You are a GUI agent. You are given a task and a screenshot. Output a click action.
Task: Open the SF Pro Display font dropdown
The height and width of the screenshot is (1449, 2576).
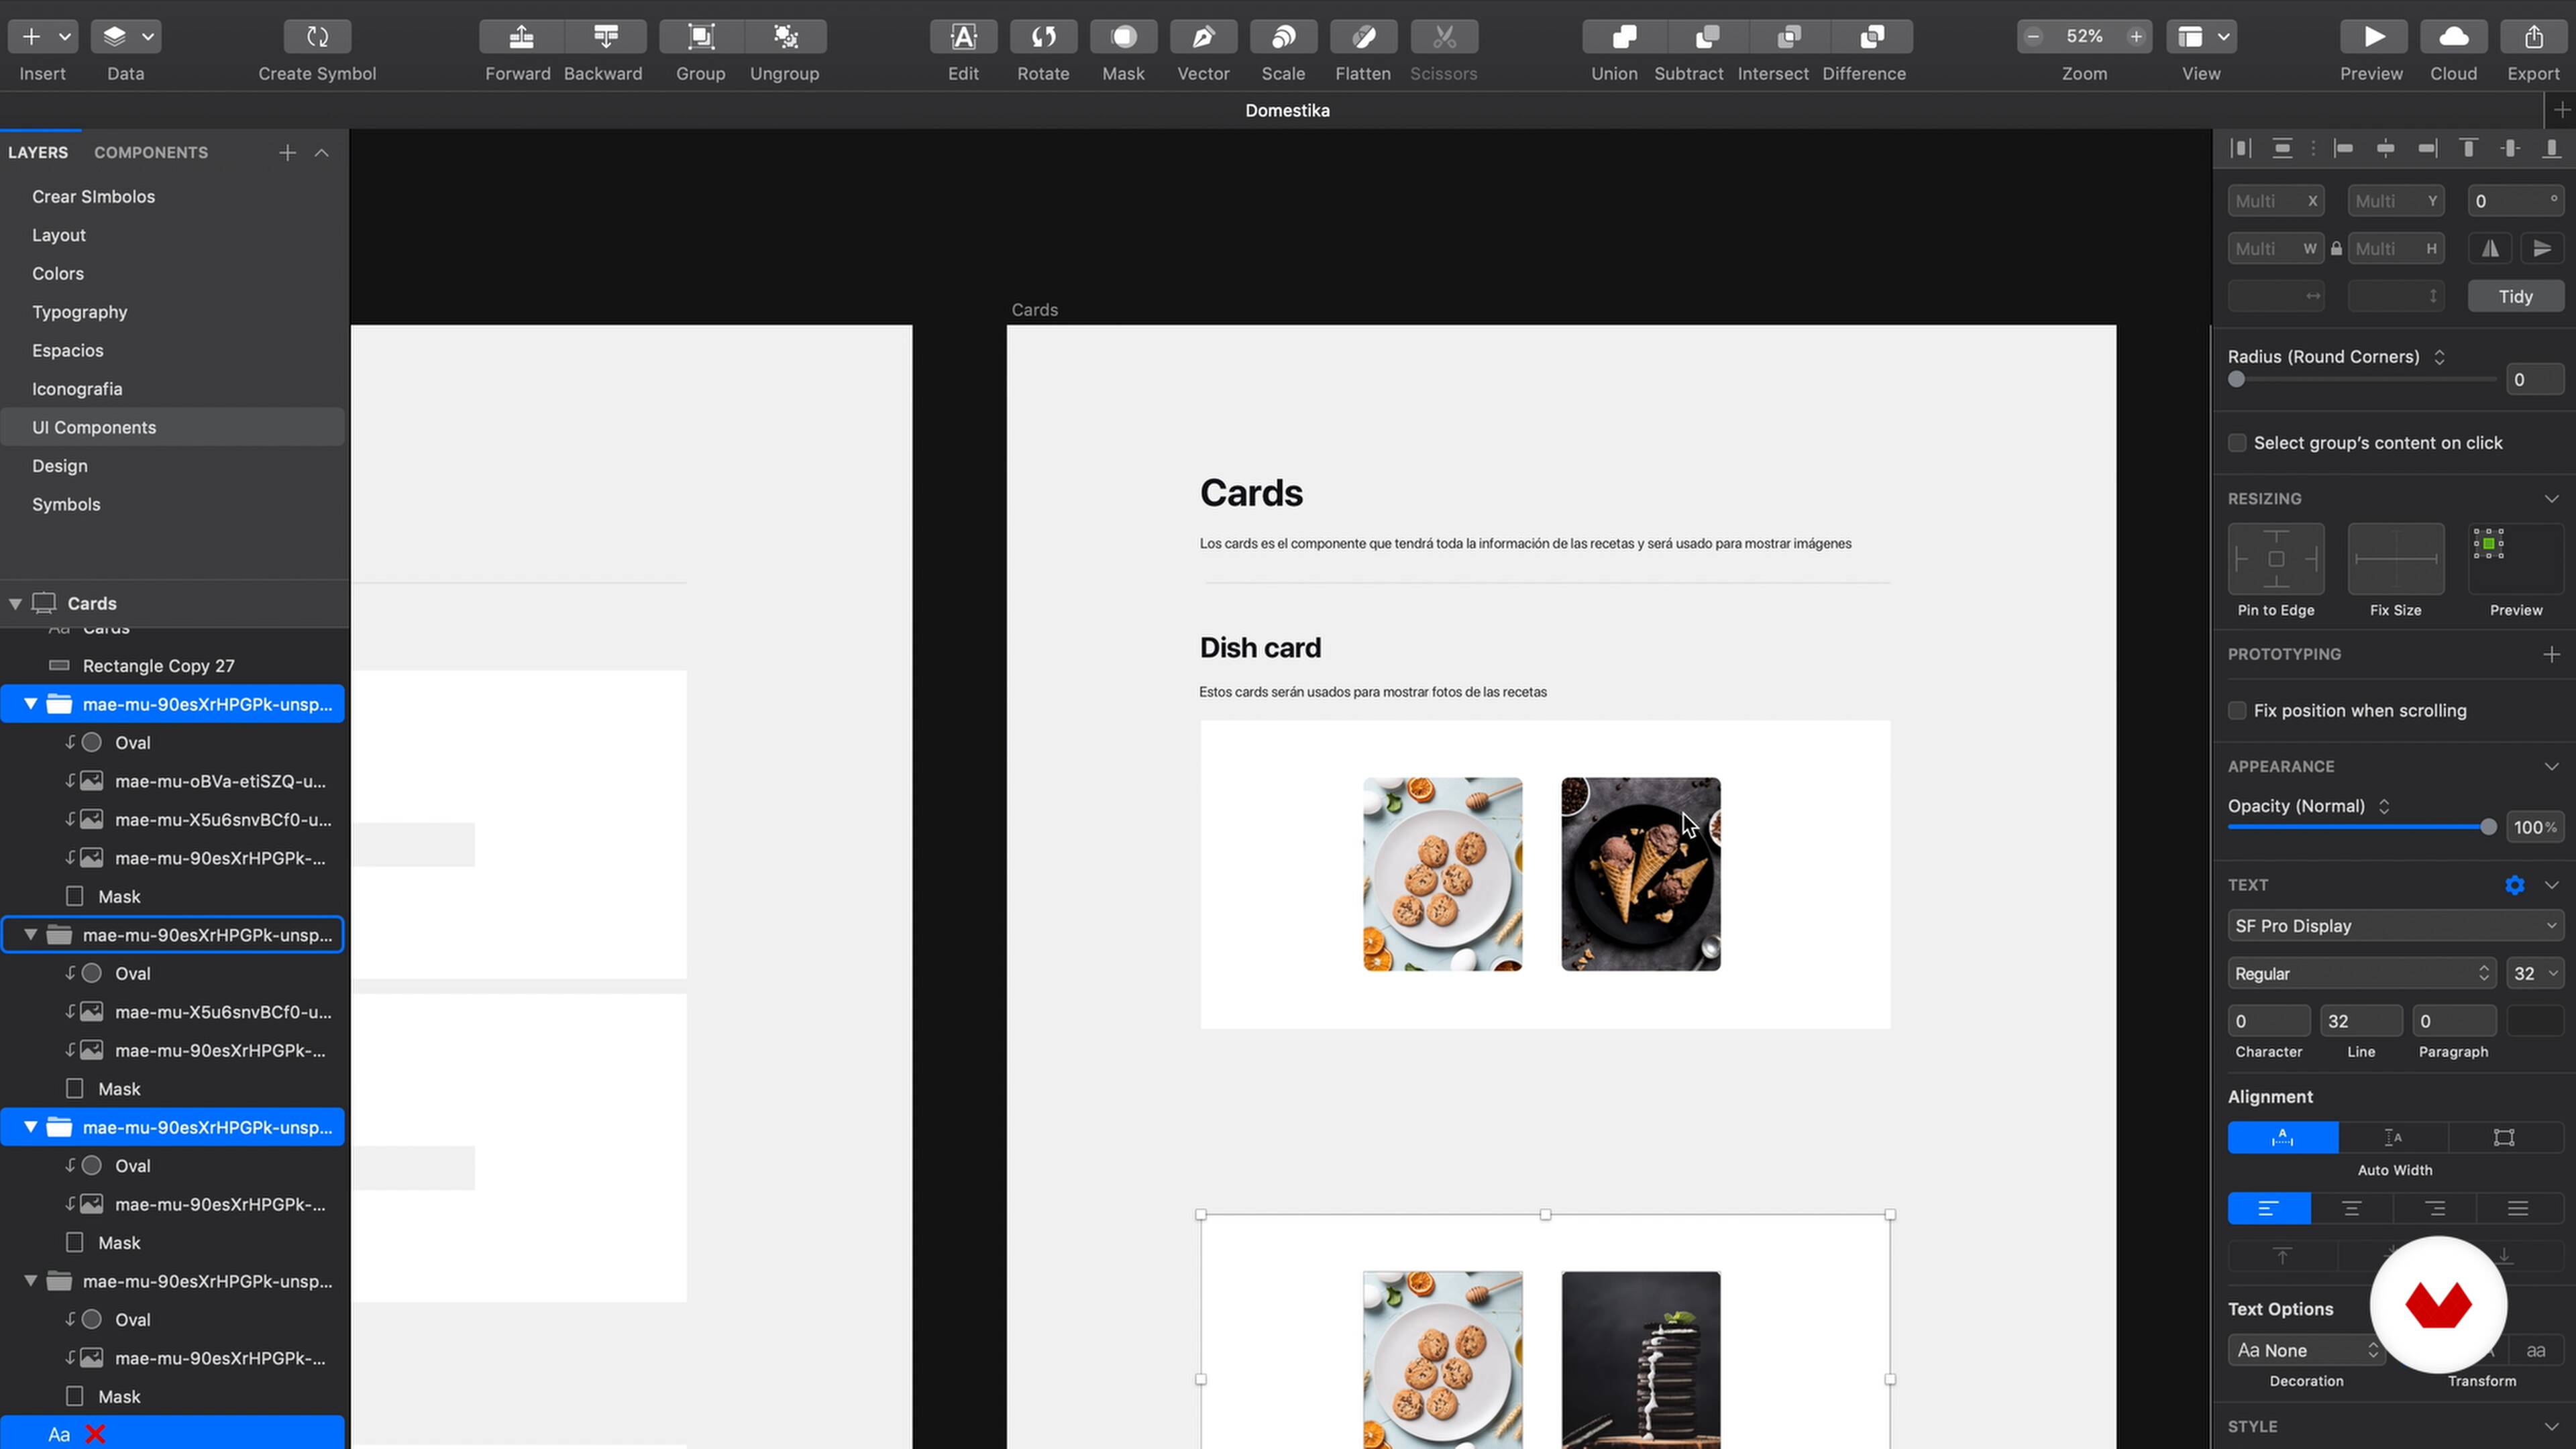(2395, 926)
